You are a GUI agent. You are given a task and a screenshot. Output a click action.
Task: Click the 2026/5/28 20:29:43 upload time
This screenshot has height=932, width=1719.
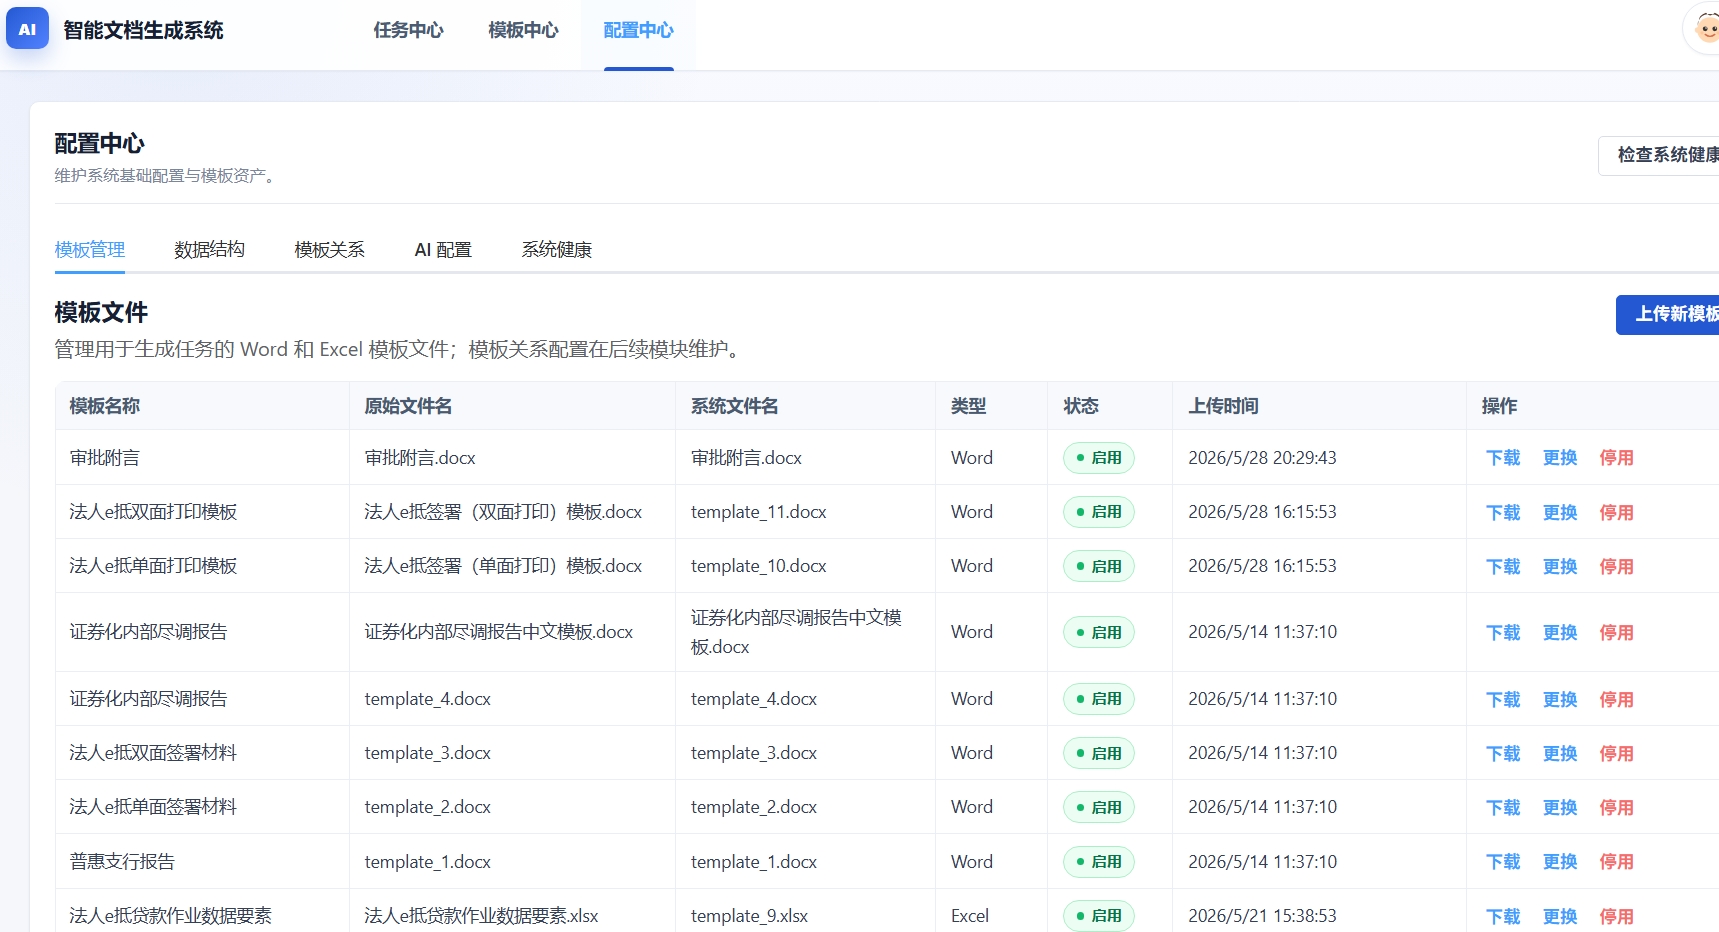tap(1262, 458)
